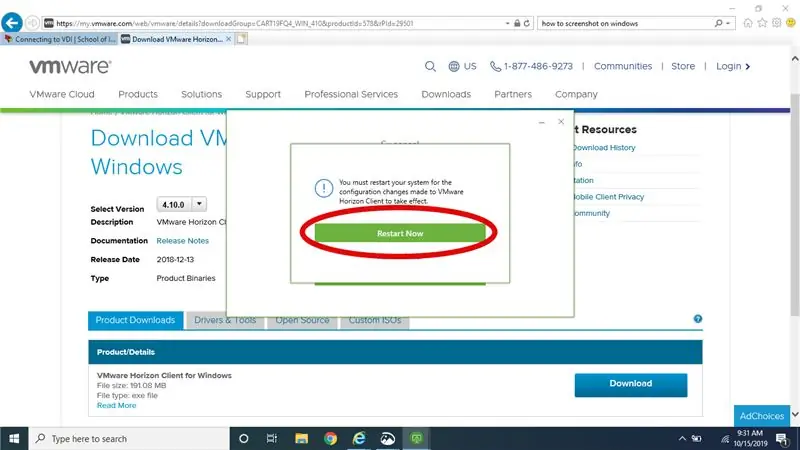Click the blue Download button

[631, 385]
